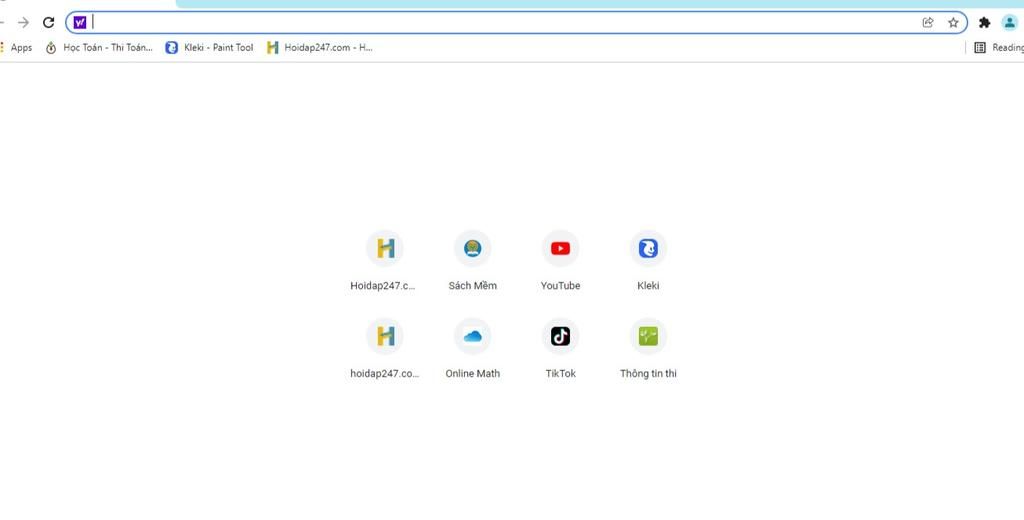
Task: Share this page via share icon
Action: (928, 23)
